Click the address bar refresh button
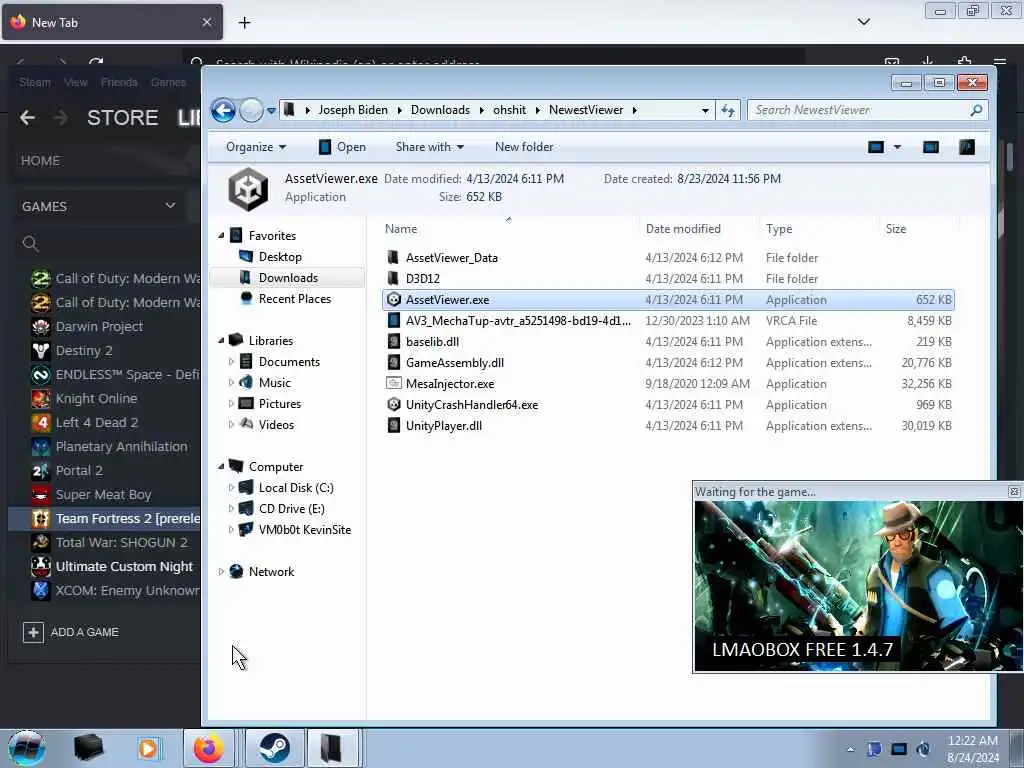 [x=728, y=110]
